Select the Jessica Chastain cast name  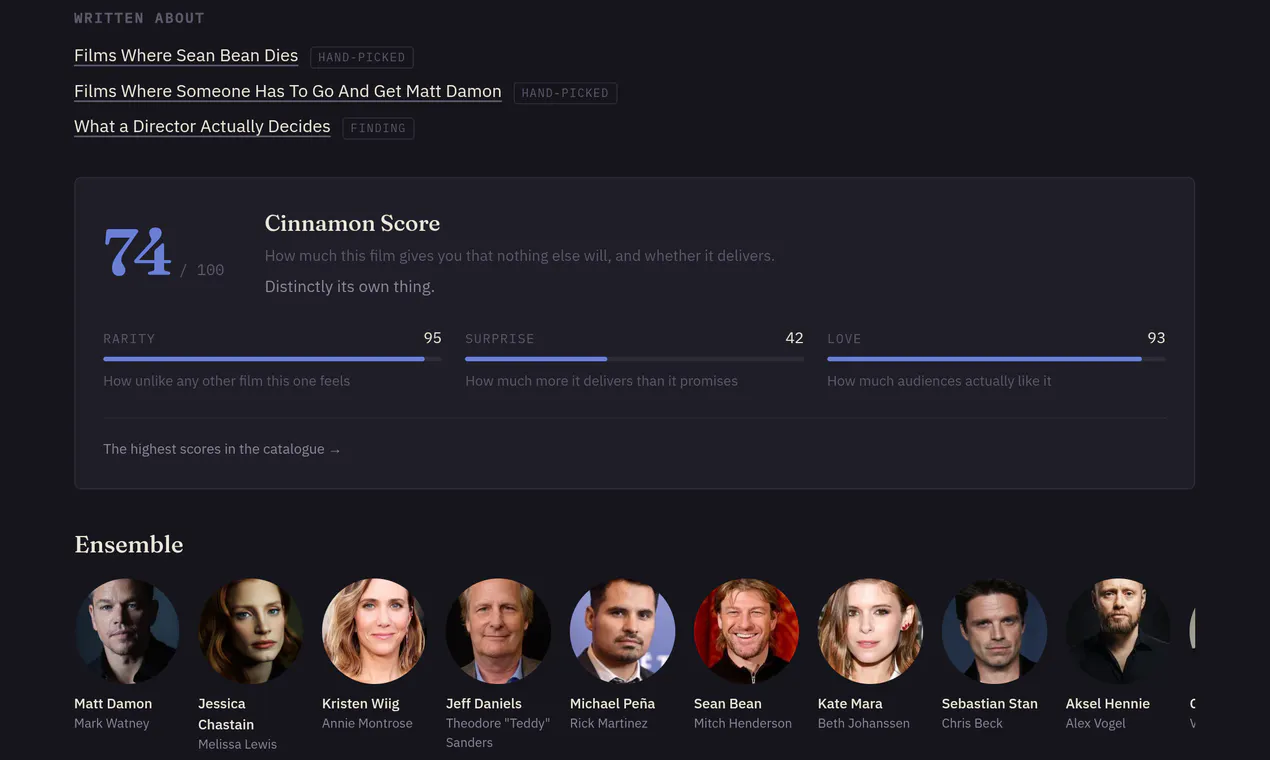tap(226, 714)
